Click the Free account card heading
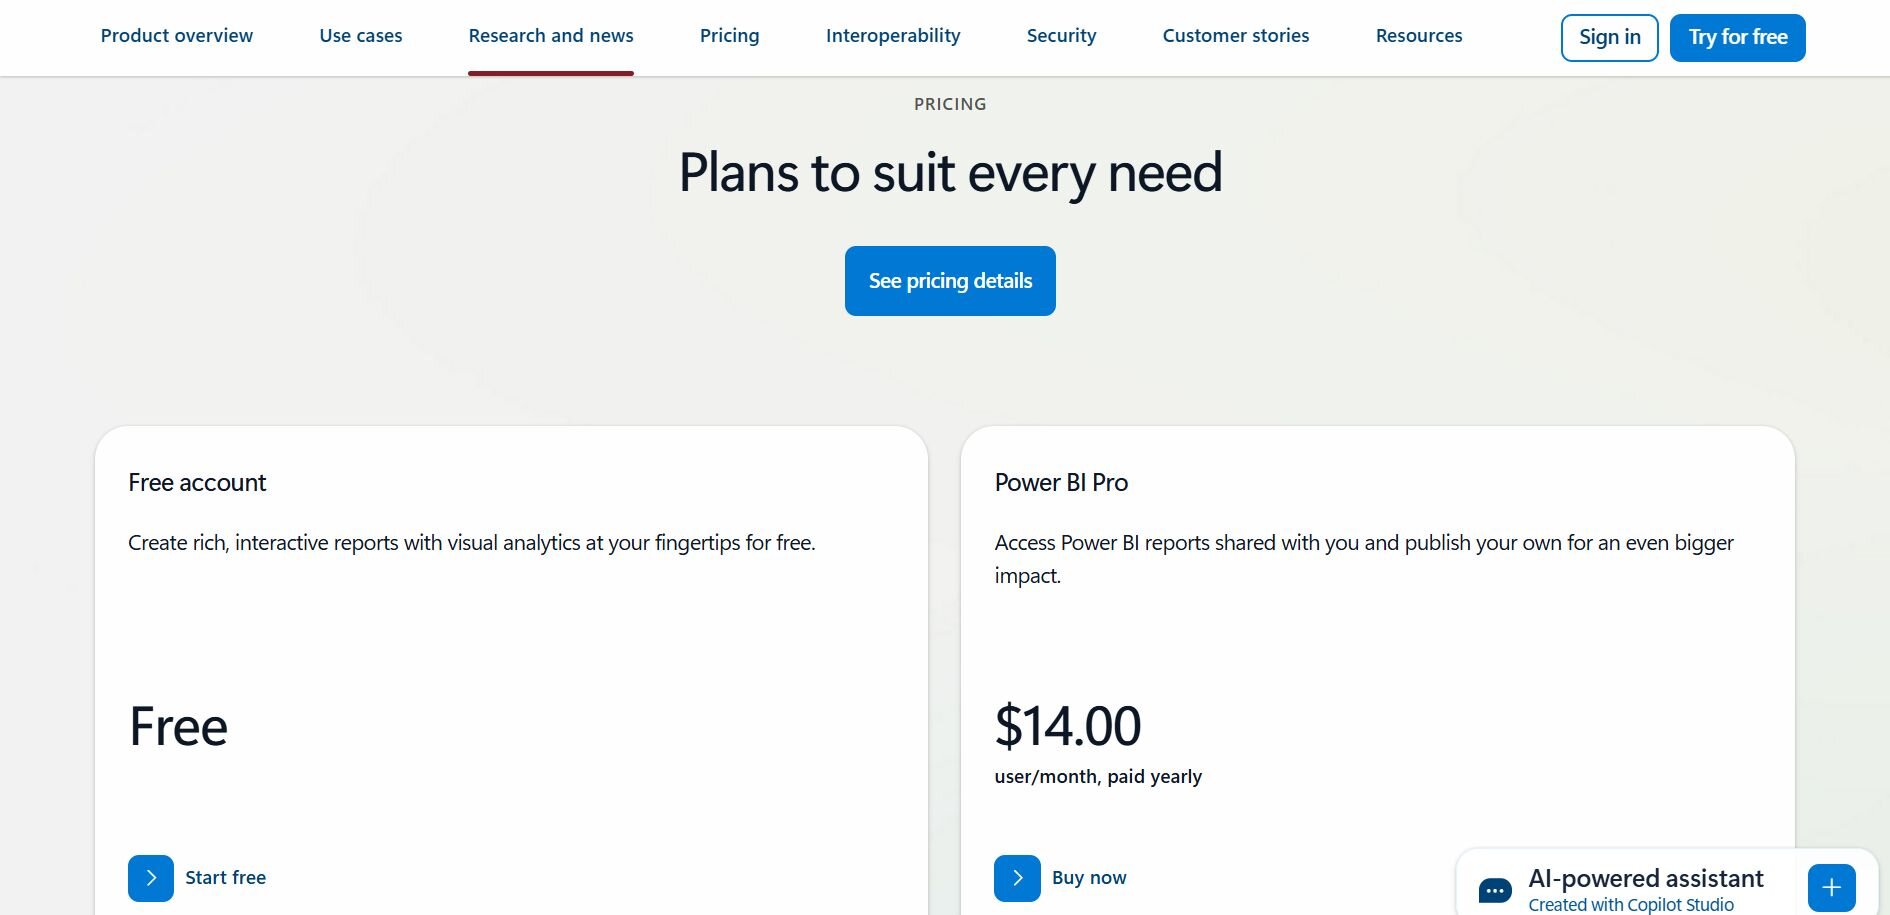This screenshot has width=1890, height=915. pos(197,483)
